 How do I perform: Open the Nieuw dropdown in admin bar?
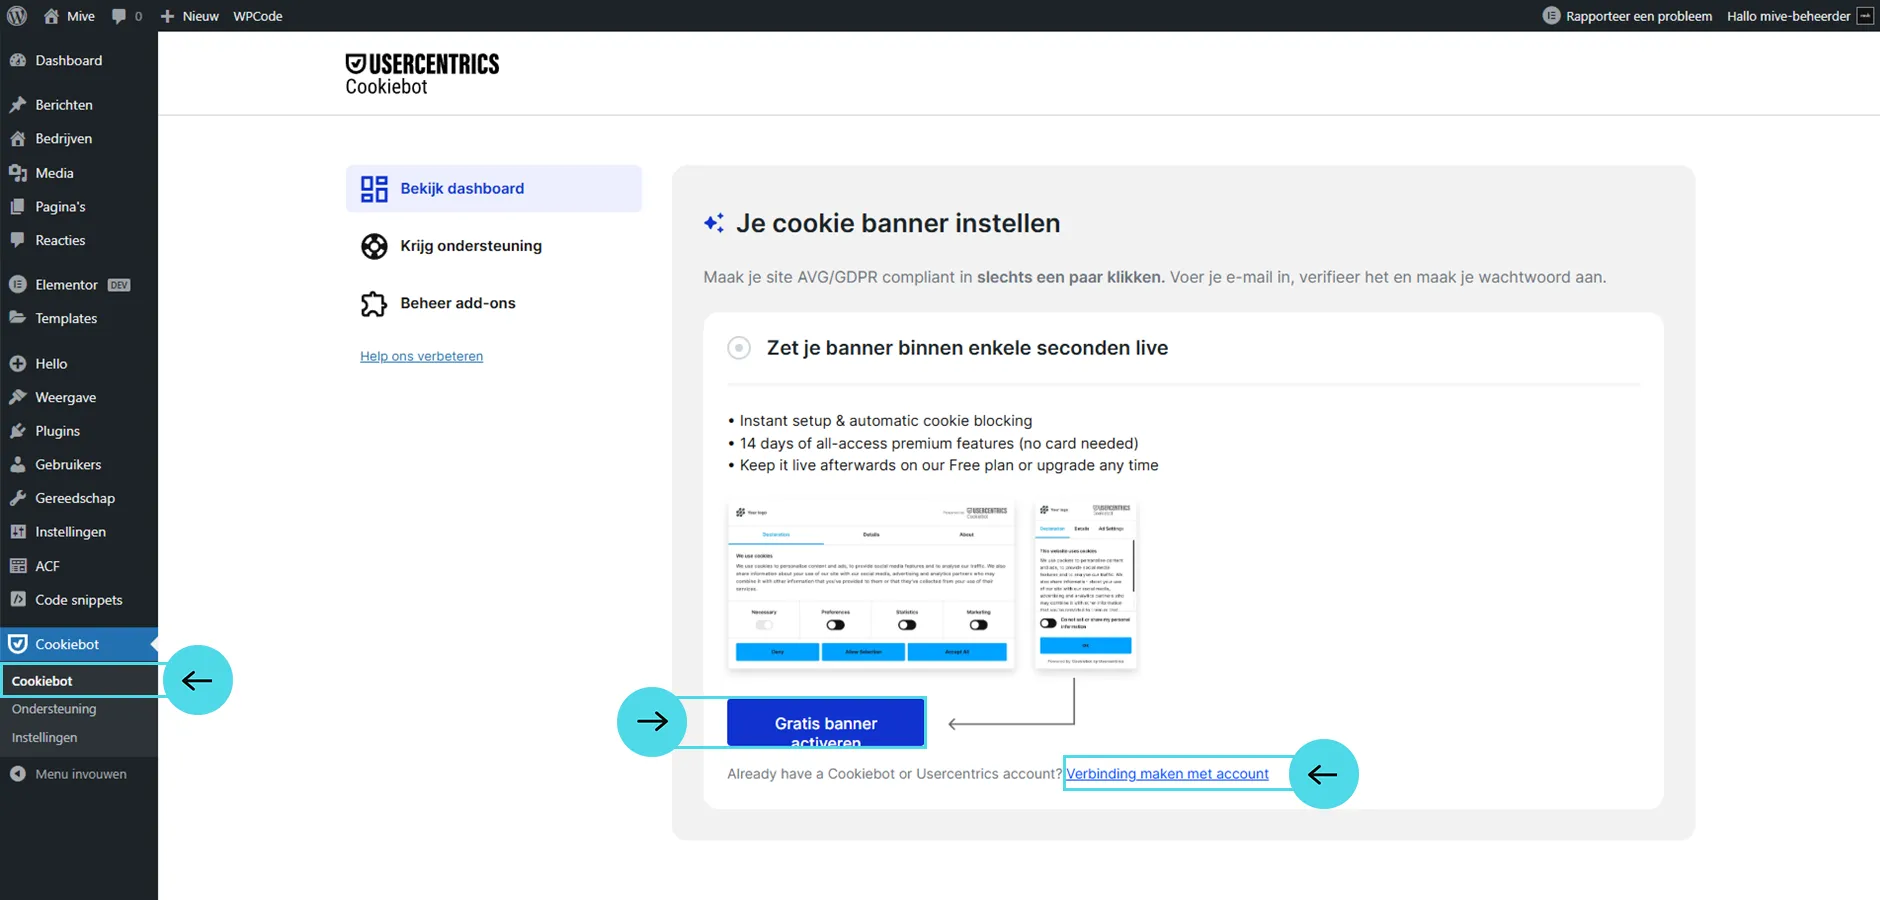190,16
